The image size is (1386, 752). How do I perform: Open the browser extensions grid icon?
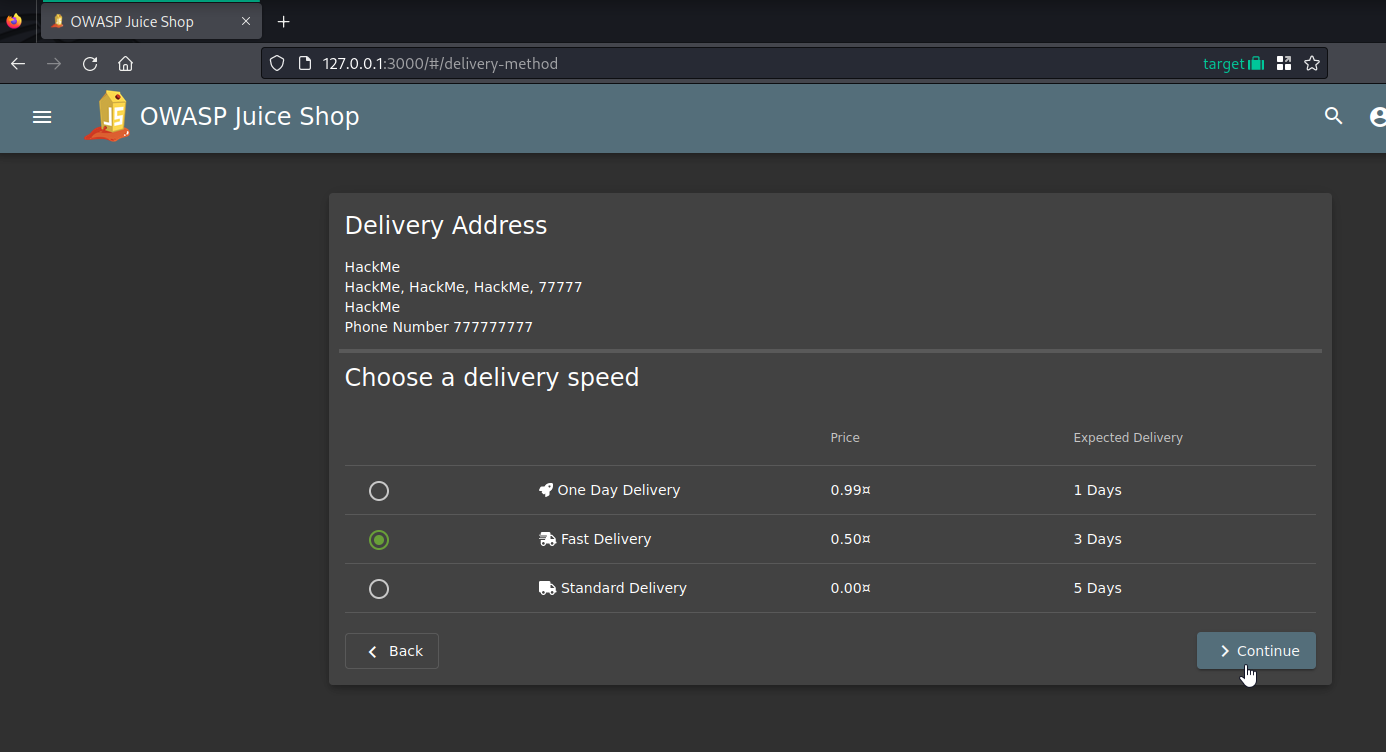[x=1284, y=64]
